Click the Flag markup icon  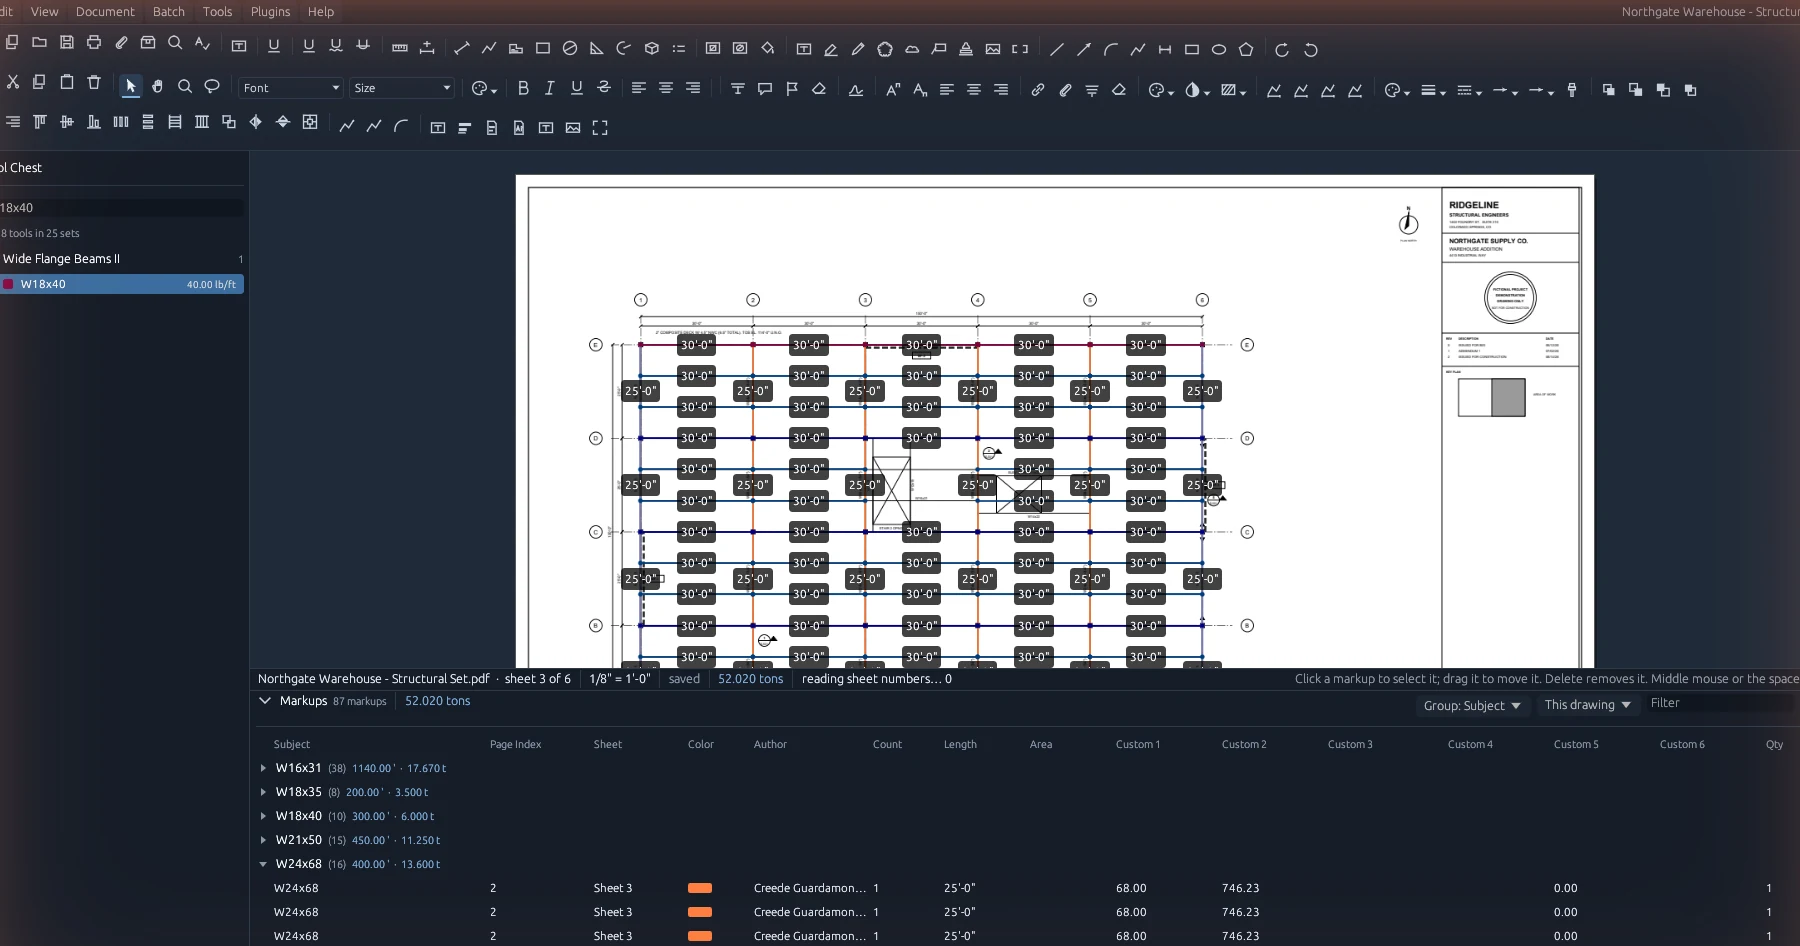pos(792,89)
